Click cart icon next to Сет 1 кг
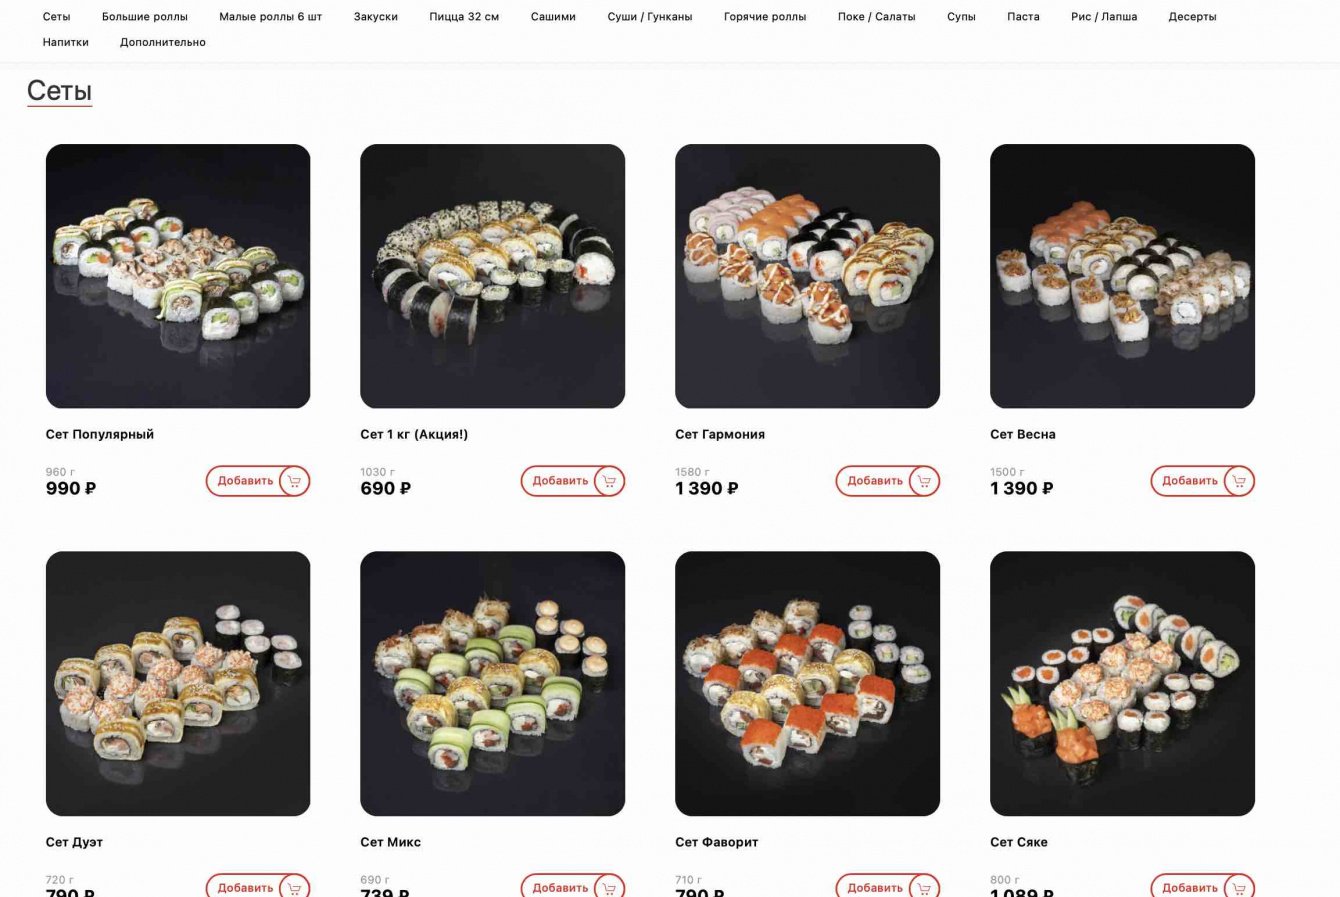The image size is (1340, 897). coord(609,481)
